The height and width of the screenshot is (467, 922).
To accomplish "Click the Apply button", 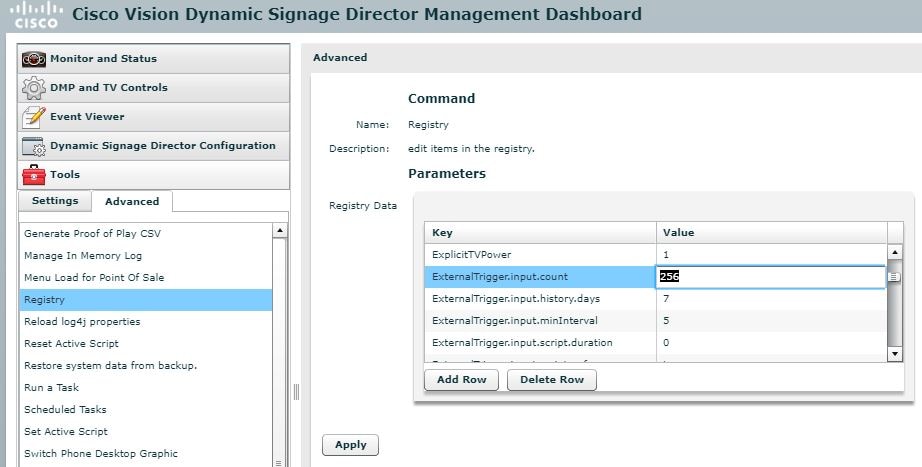I will click(x=350, y=445).
